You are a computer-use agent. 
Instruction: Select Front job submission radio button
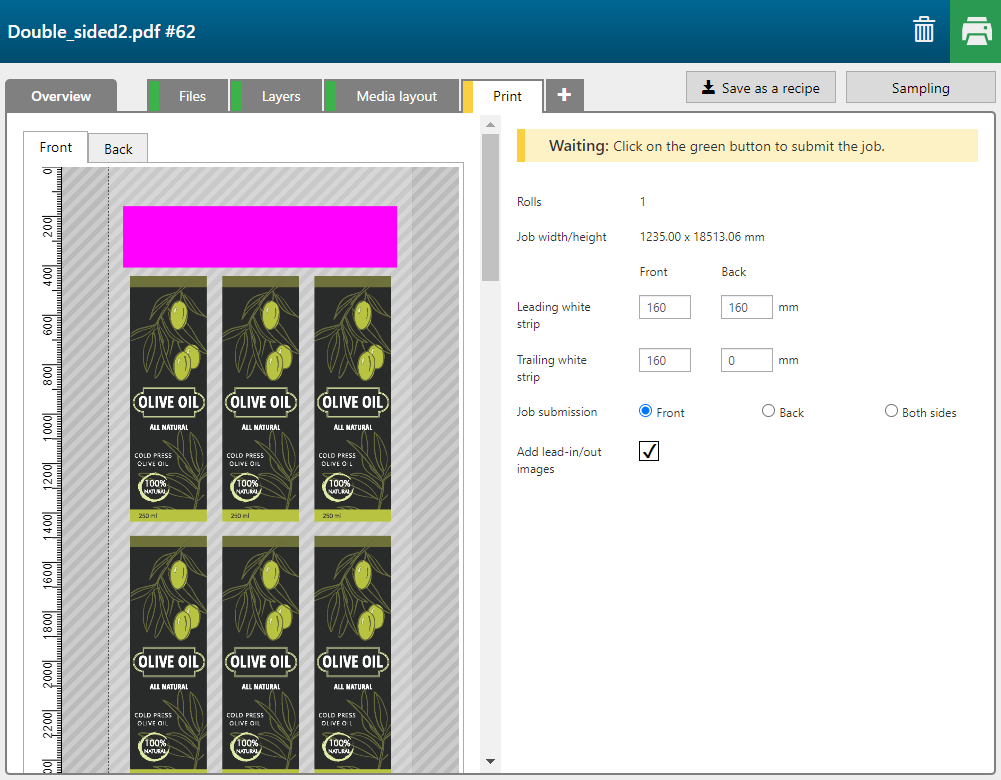[645, 411]
